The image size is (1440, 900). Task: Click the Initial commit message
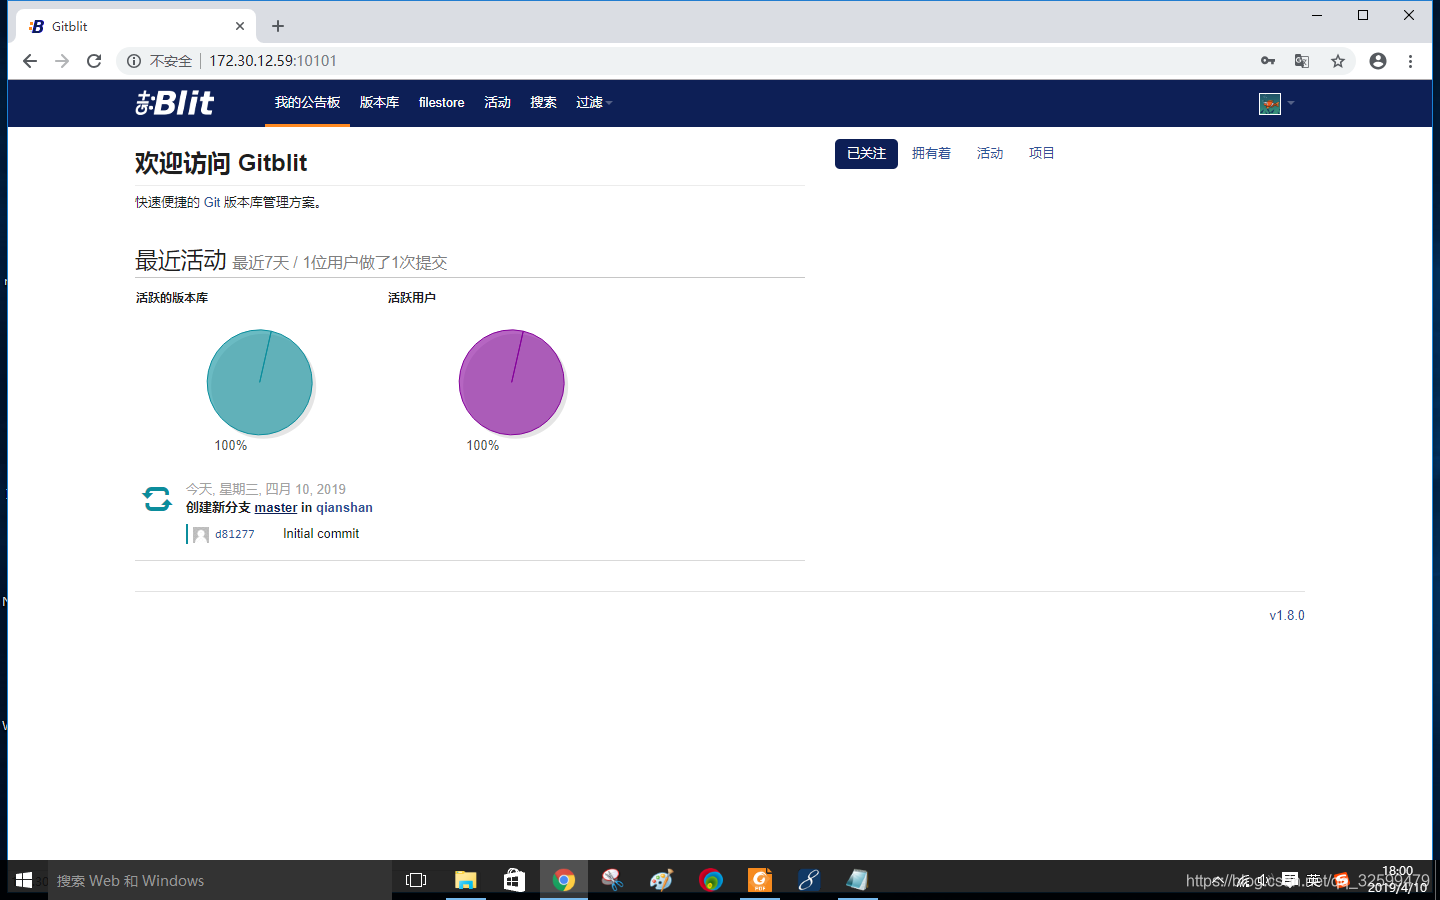coord(321,534)
